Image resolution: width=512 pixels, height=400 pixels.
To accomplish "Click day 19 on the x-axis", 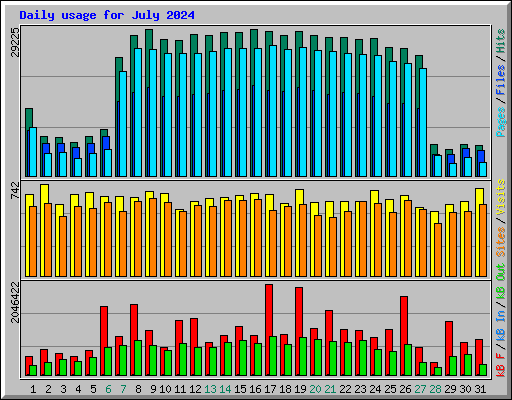I will [300, 389].
